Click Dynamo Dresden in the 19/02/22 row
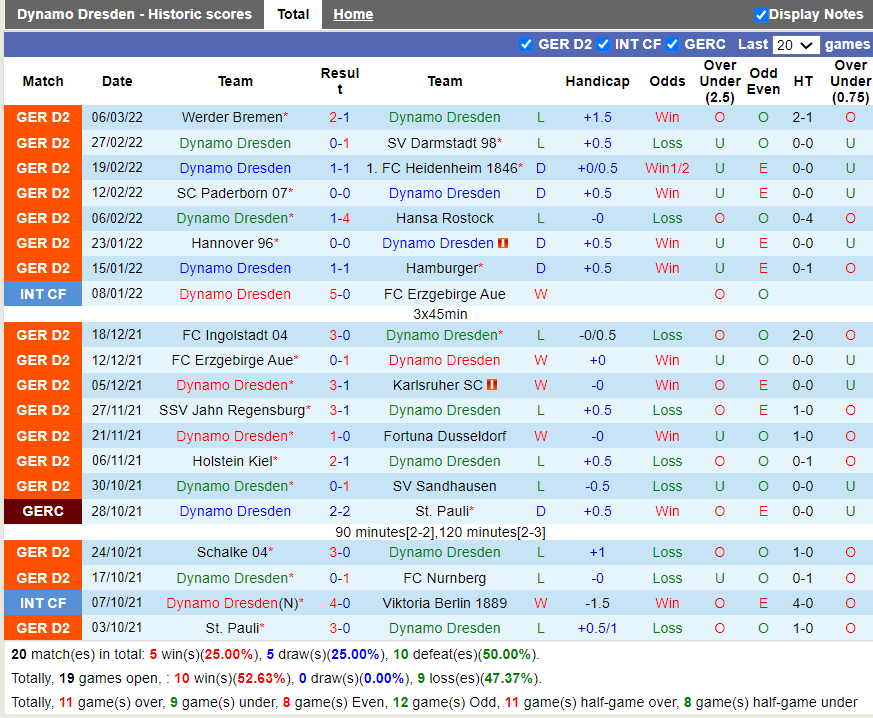873x718 pixels. click(x=235, y=168)
